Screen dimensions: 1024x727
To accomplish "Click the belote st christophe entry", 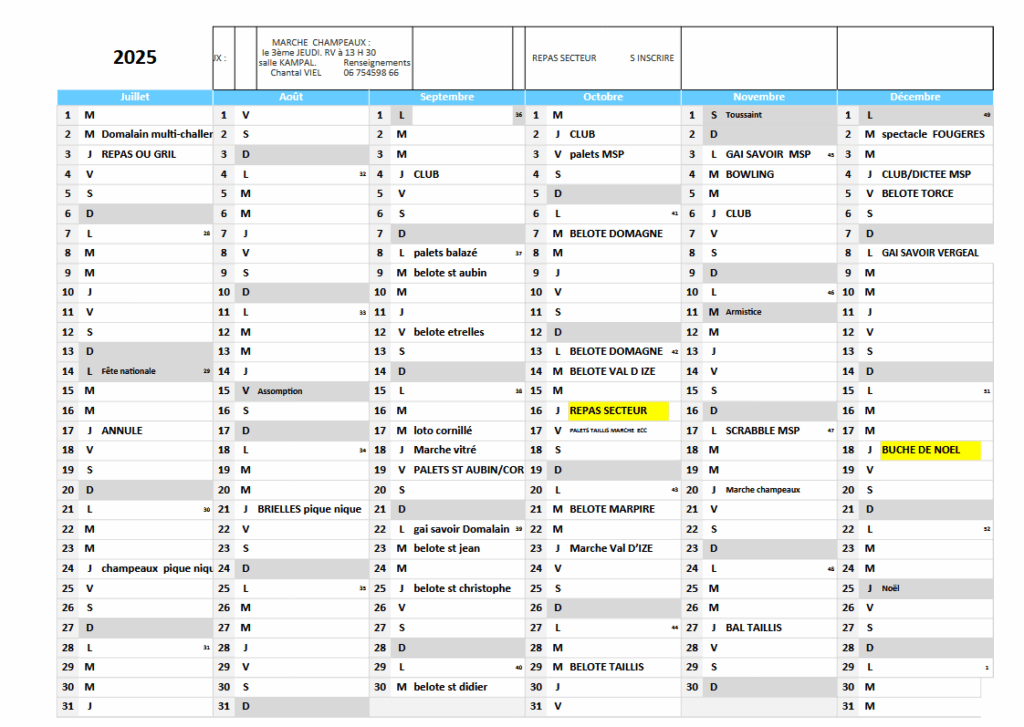I will (x=462, y=588).
